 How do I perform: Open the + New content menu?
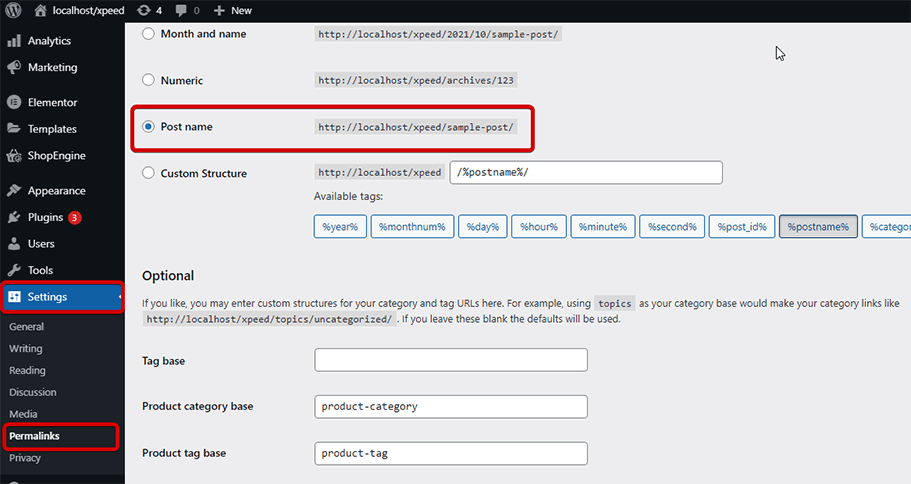pyautogui.click(x=234, y=10)
